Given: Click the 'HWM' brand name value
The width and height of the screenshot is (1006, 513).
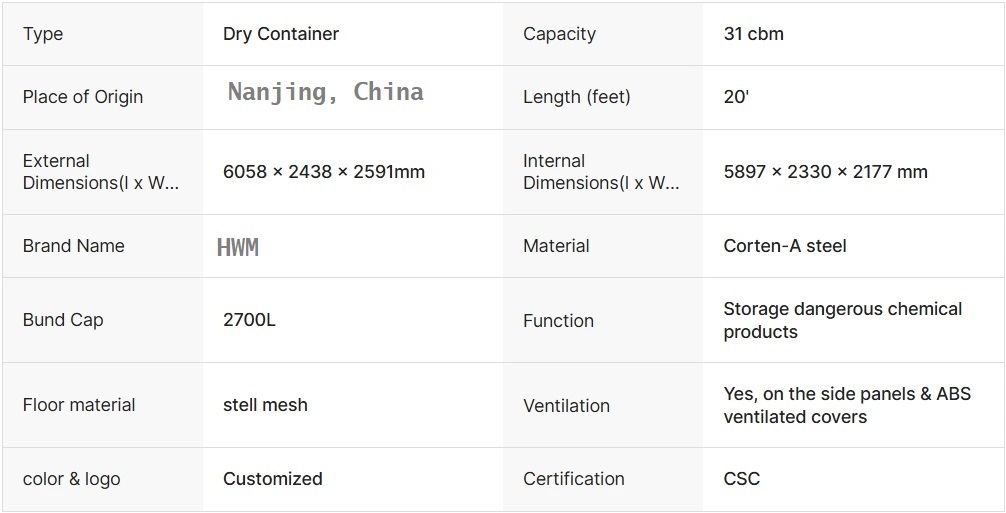Looking at the screenshot, I should coord(238,247).
